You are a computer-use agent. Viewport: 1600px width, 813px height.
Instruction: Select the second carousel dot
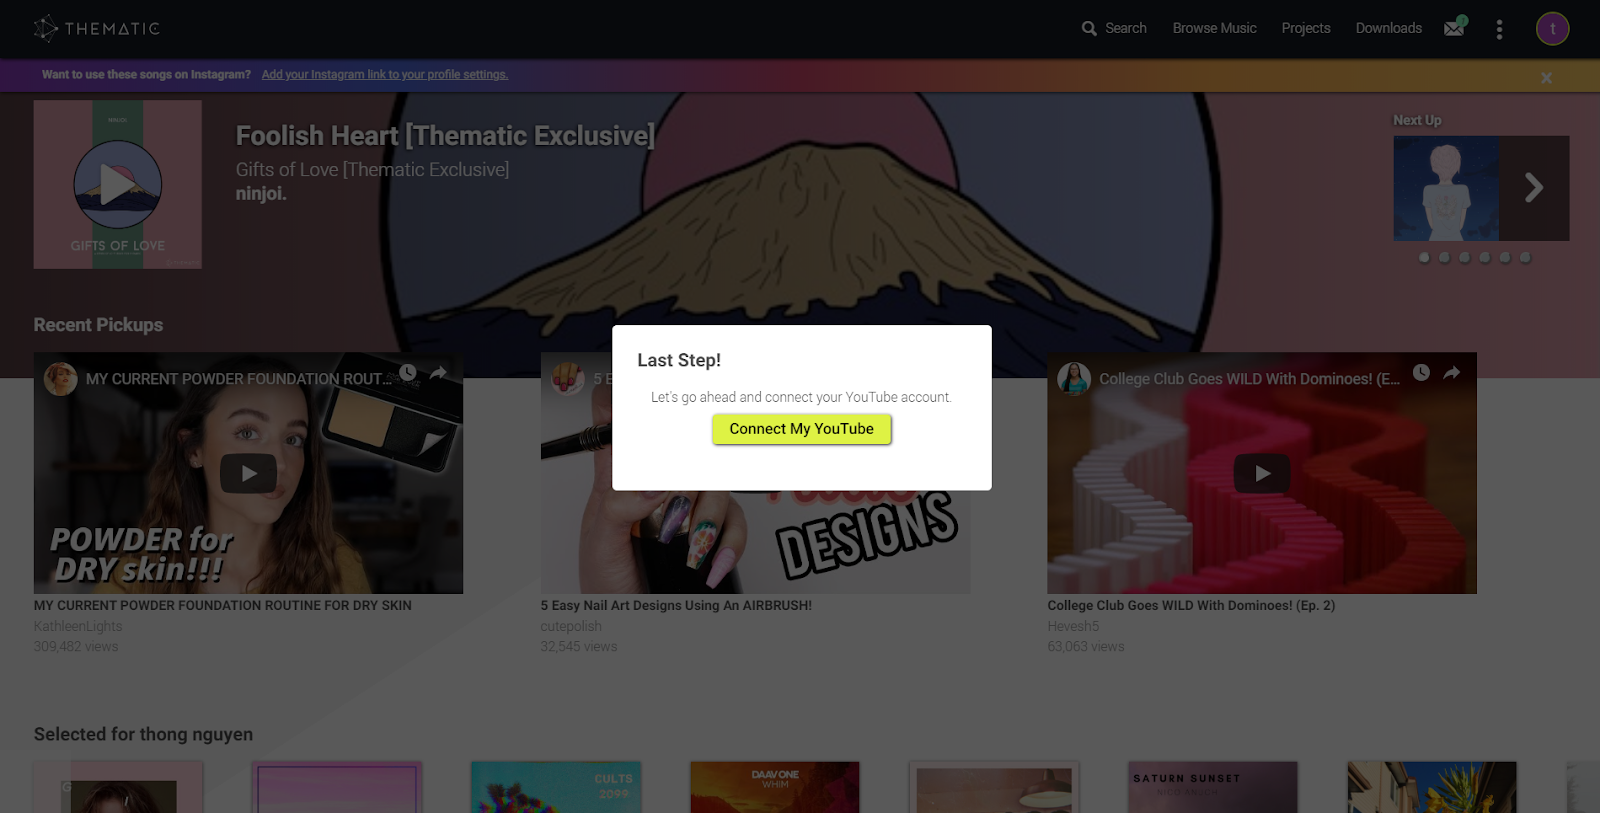pos(1444,257)
